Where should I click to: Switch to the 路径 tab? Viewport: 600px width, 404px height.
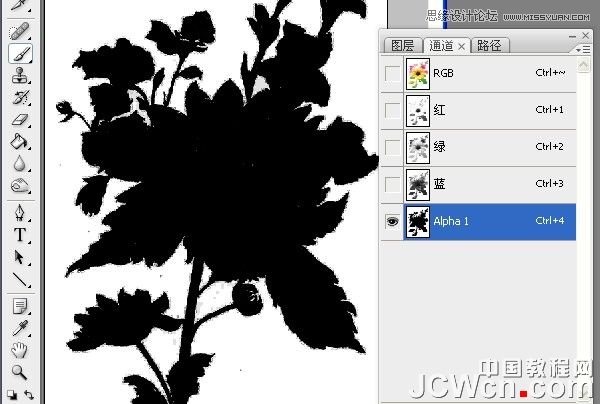(490, 46)
